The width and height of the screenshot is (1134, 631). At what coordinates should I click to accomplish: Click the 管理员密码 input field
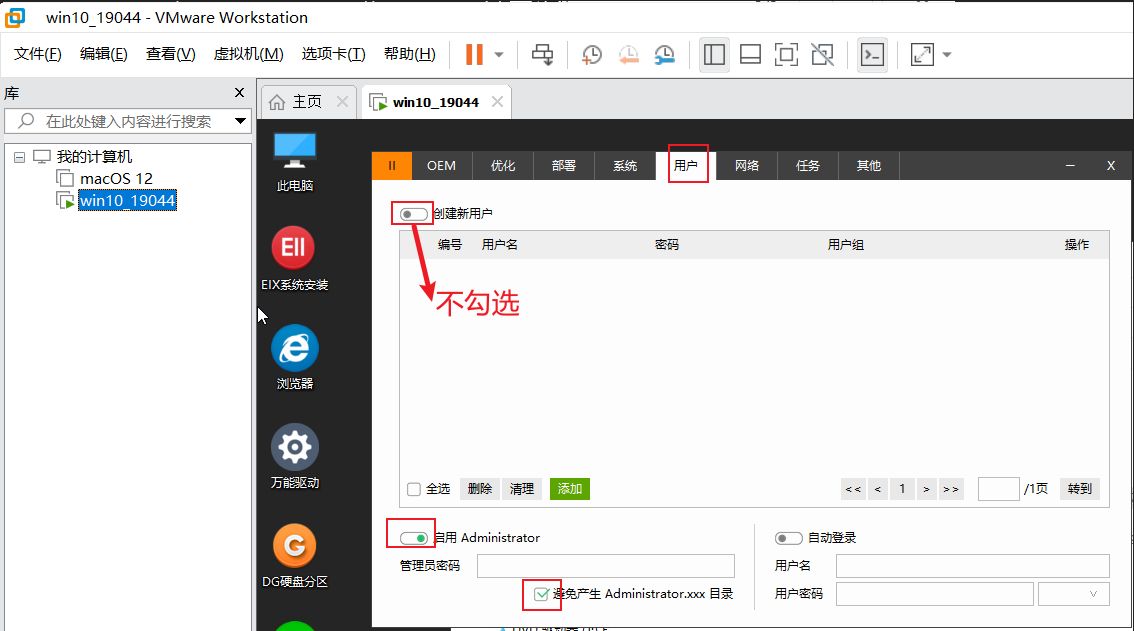pos(605,566)
